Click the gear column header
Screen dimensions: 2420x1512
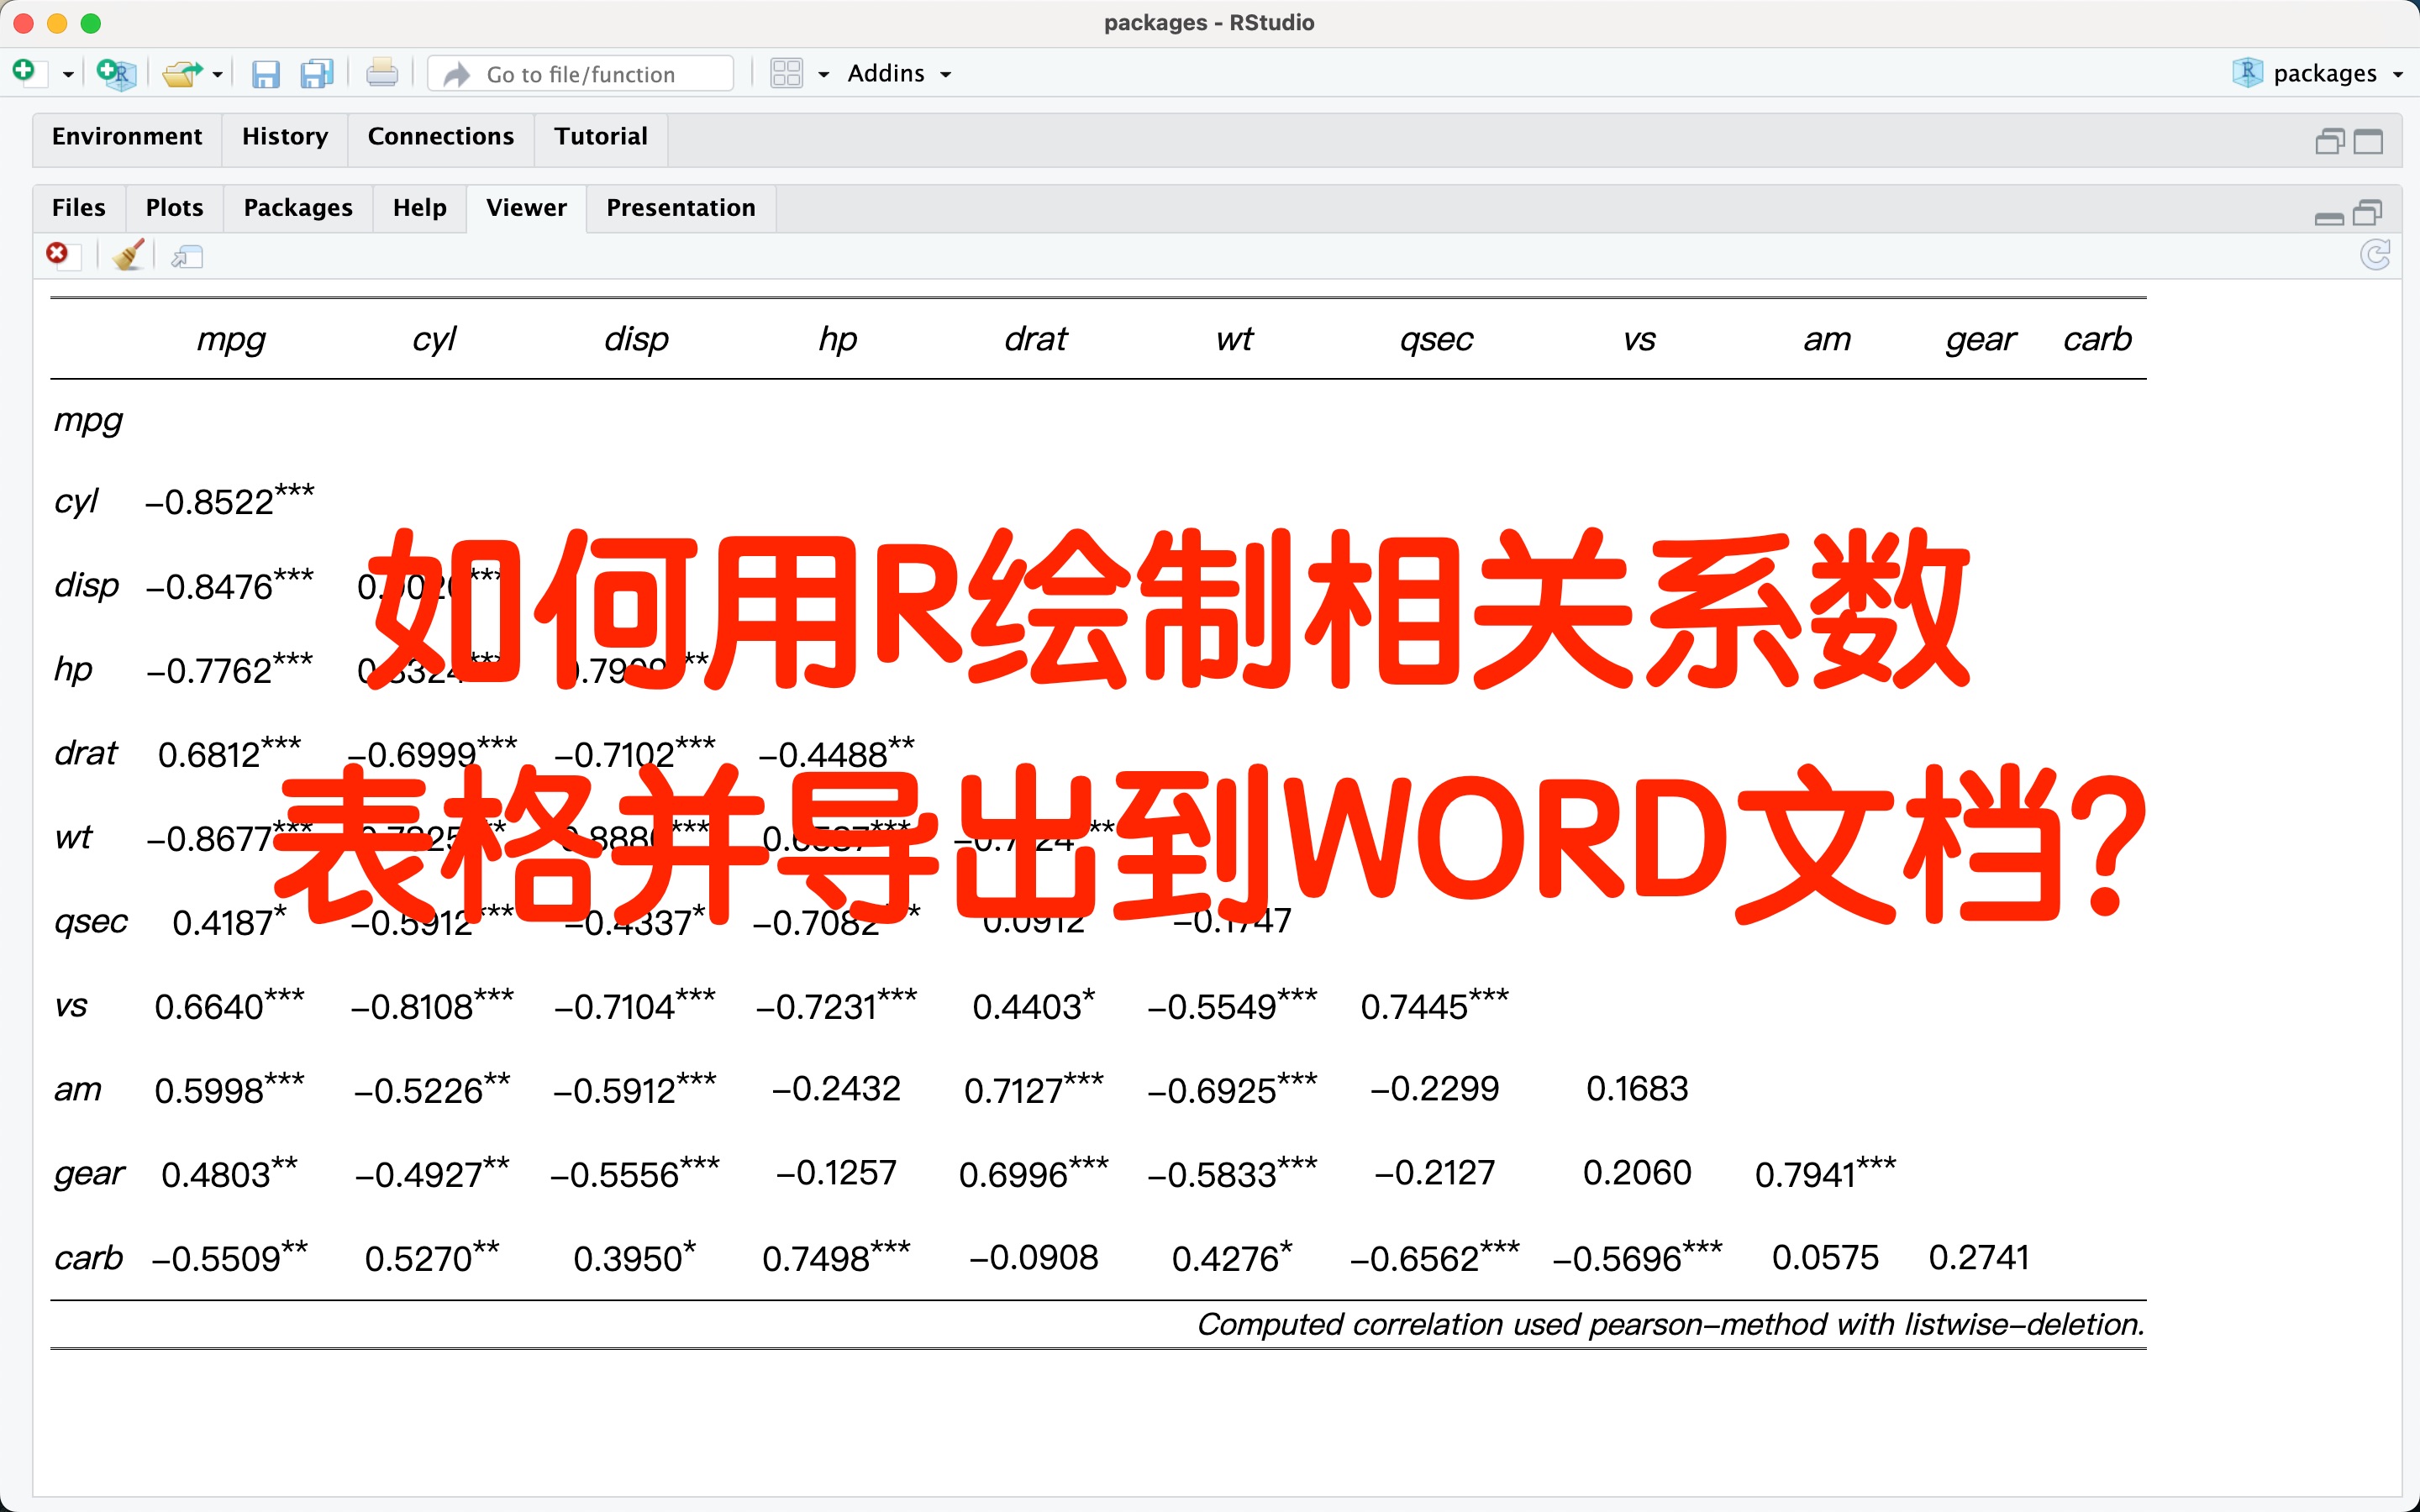(1981, 340)
